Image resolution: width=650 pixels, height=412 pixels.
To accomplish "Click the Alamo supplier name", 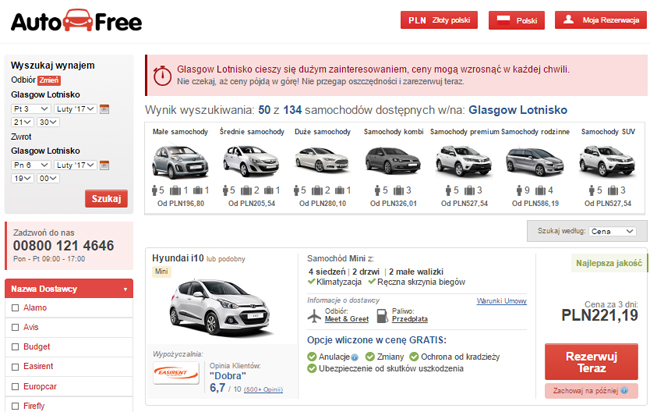I will [35, 308].
